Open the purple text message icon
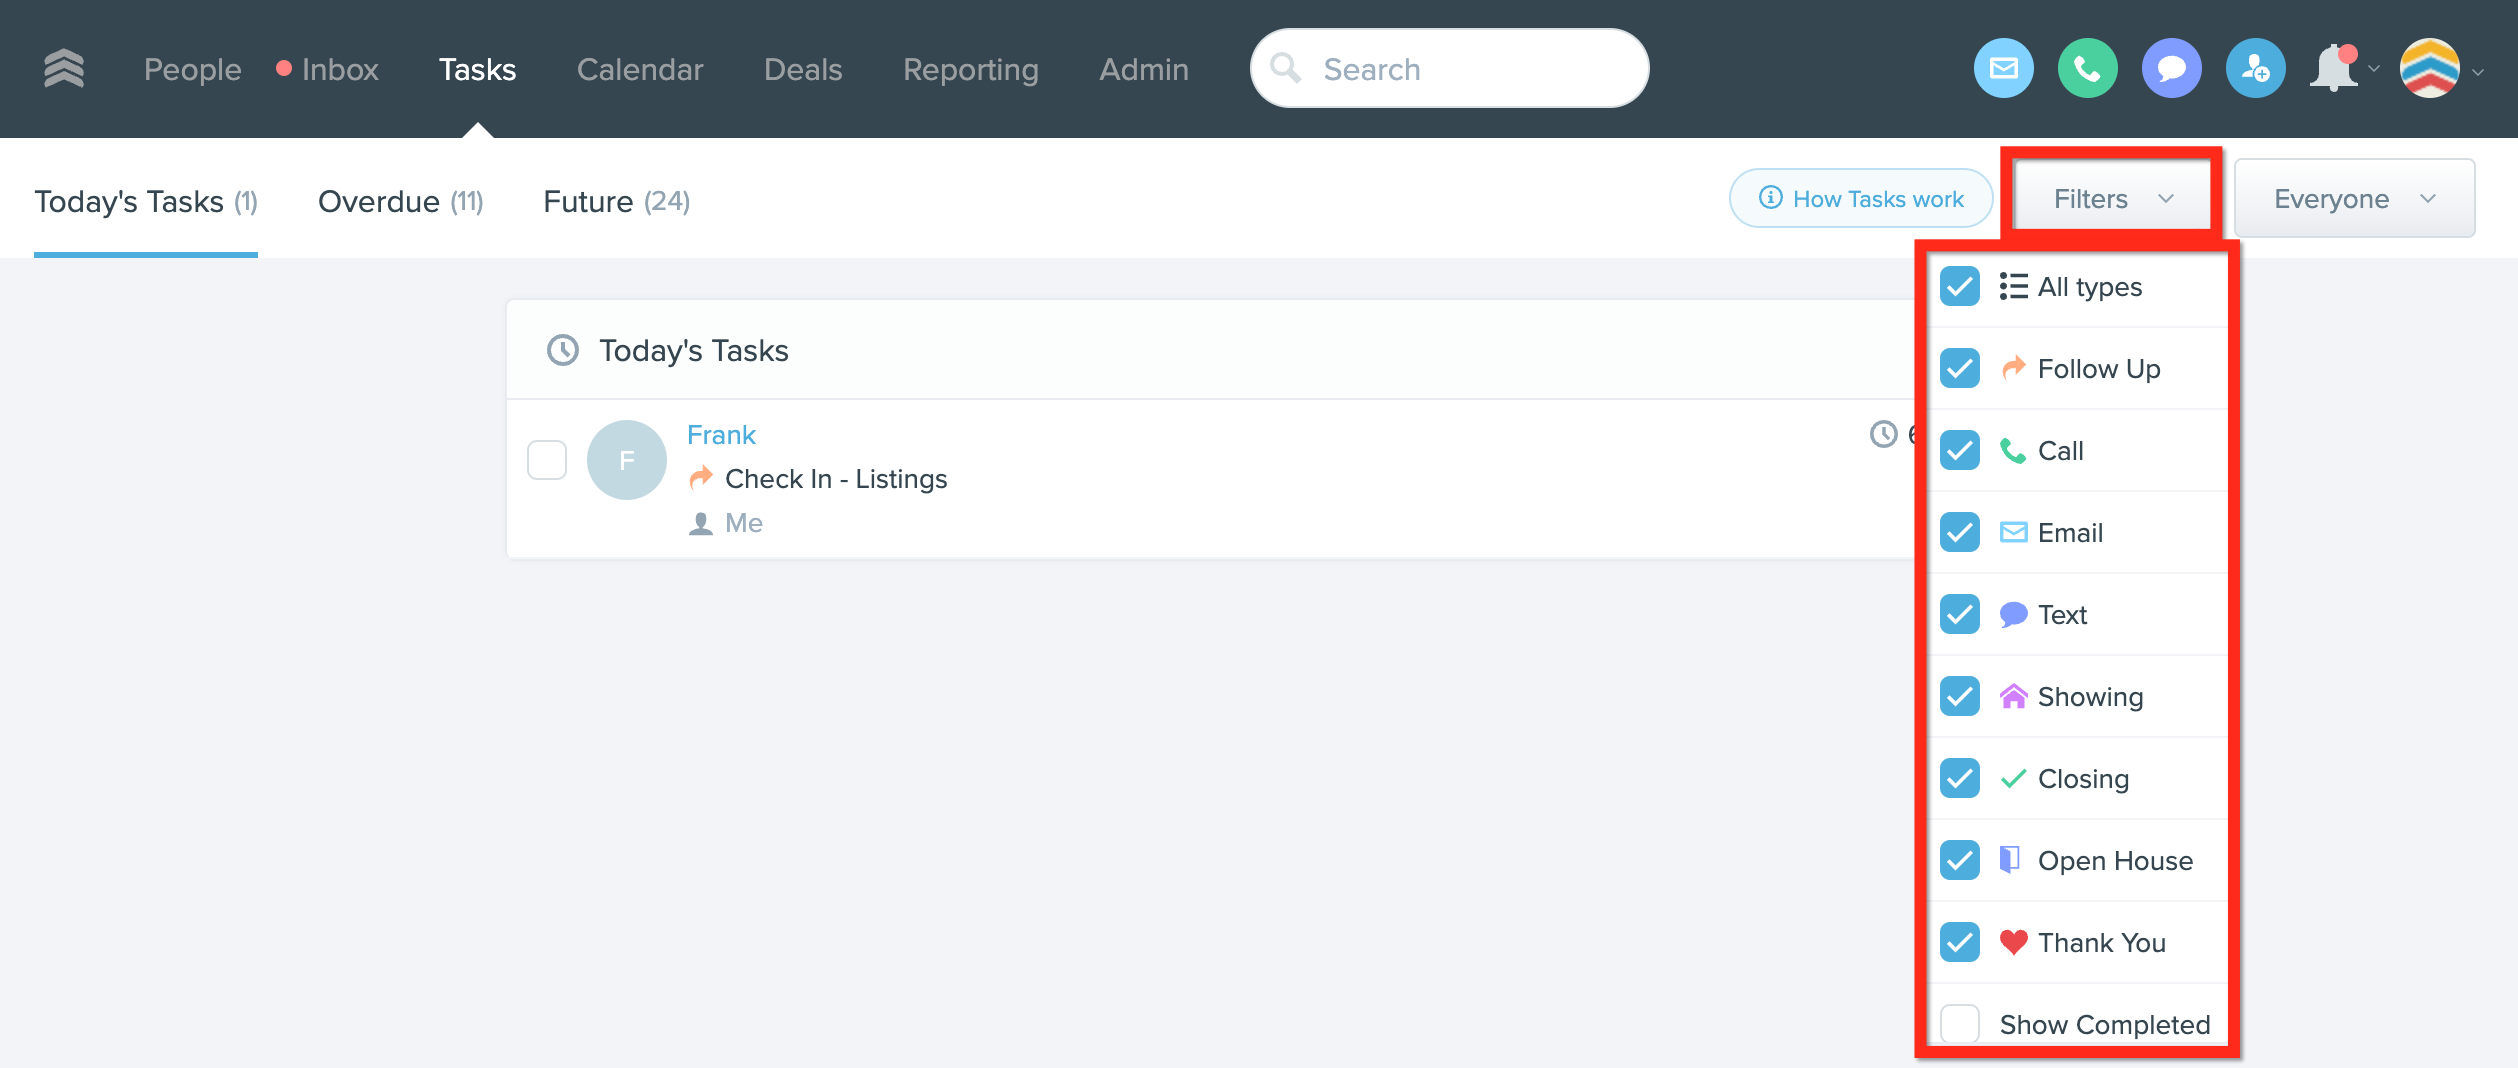 [2171, 68]
